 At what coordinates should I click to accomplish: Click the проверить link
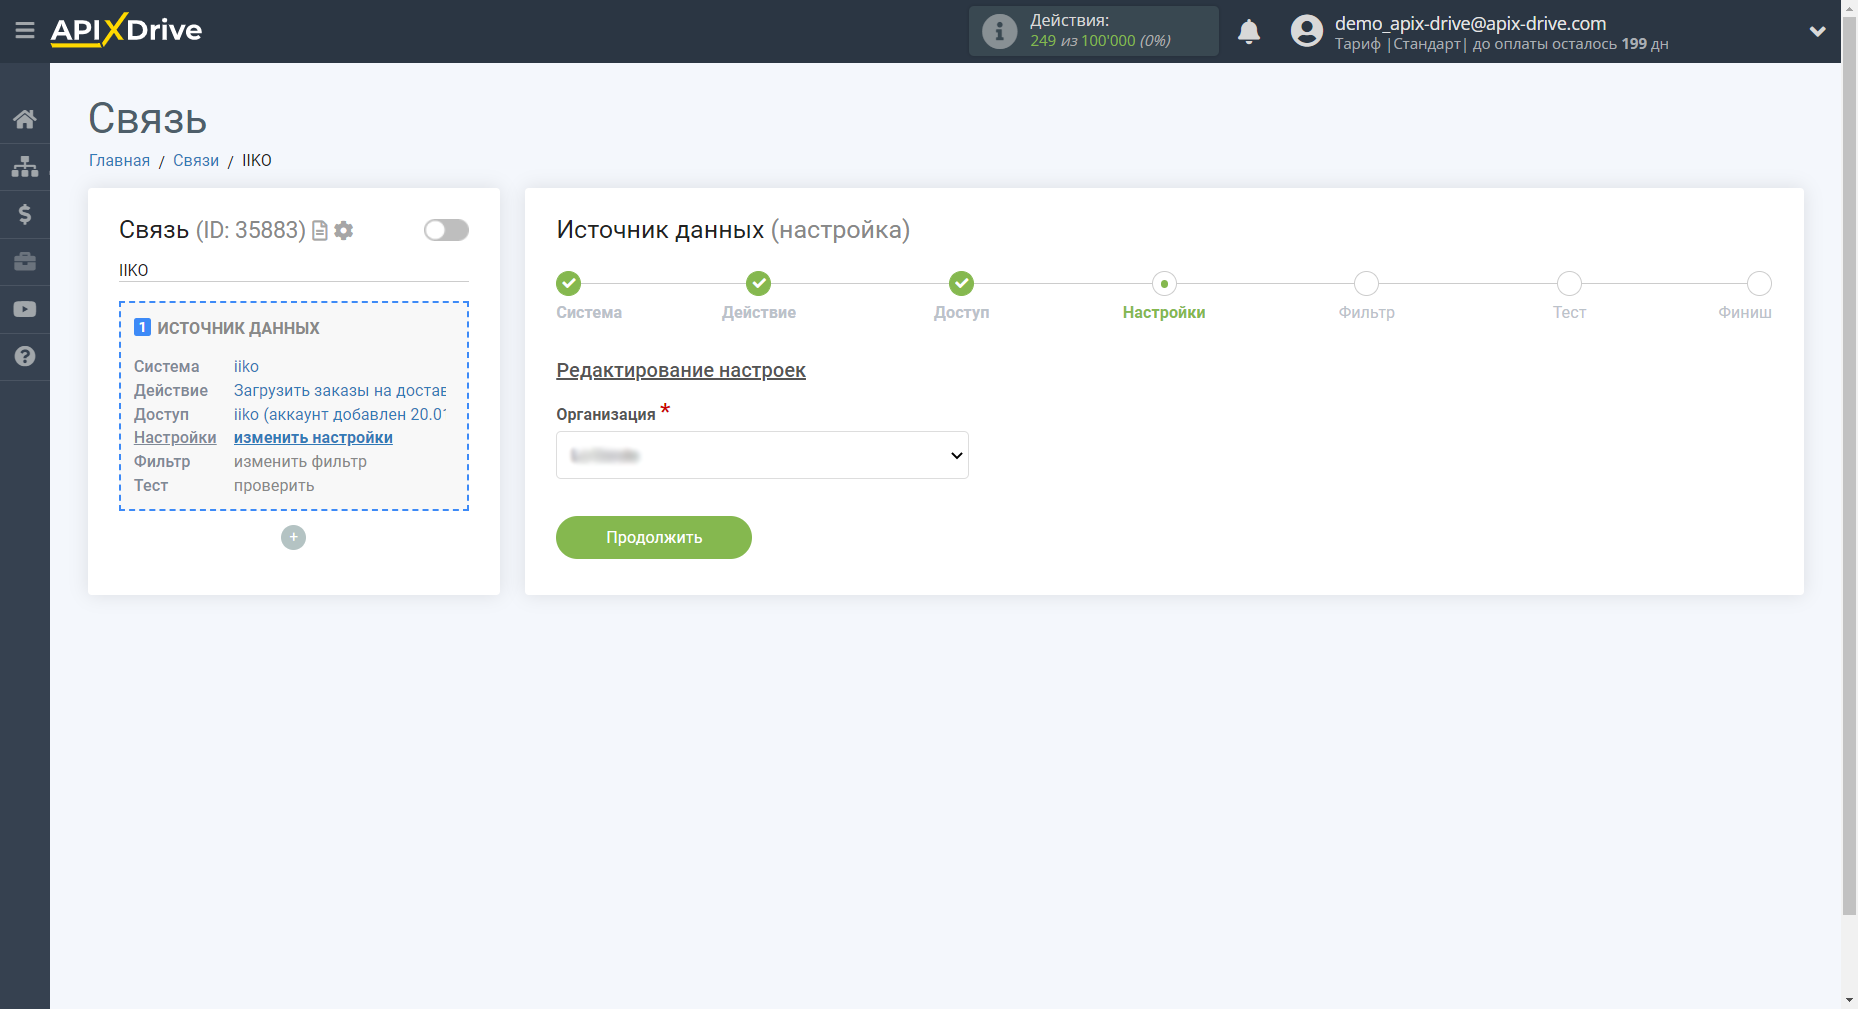[x=274, y=486]
